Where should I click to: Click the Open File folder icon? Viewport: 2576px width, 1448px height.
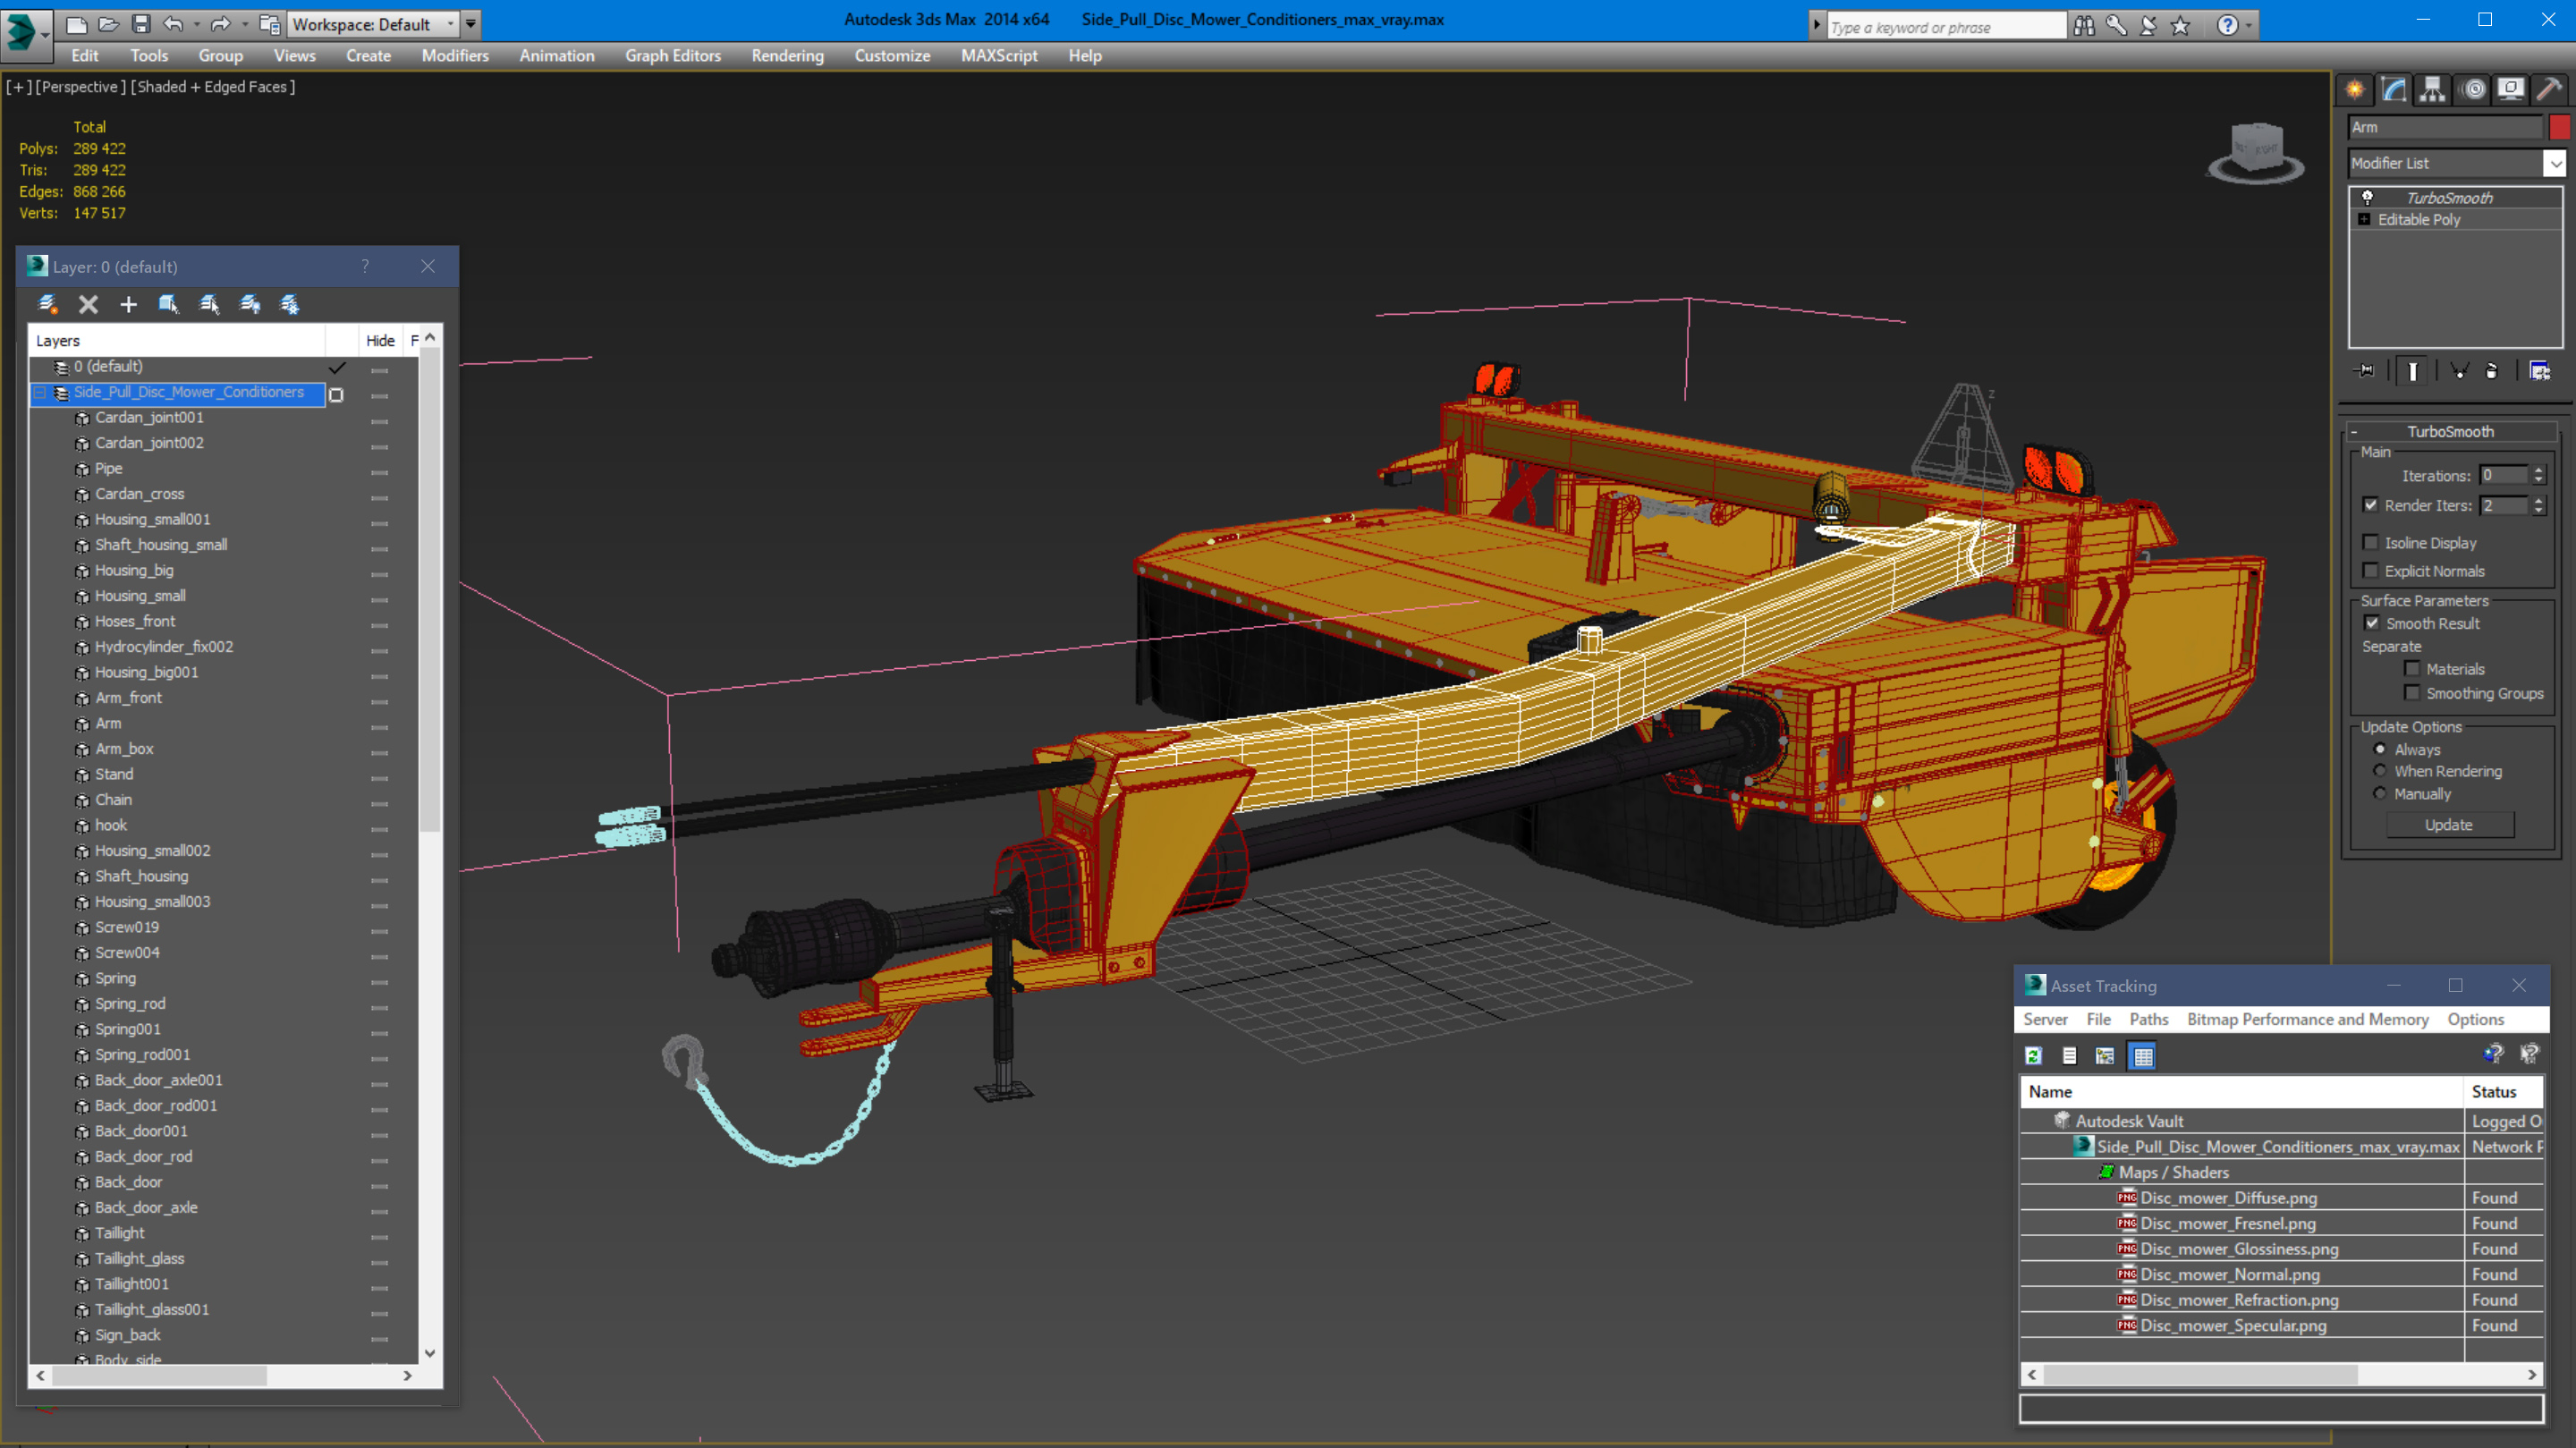(109, 24)
